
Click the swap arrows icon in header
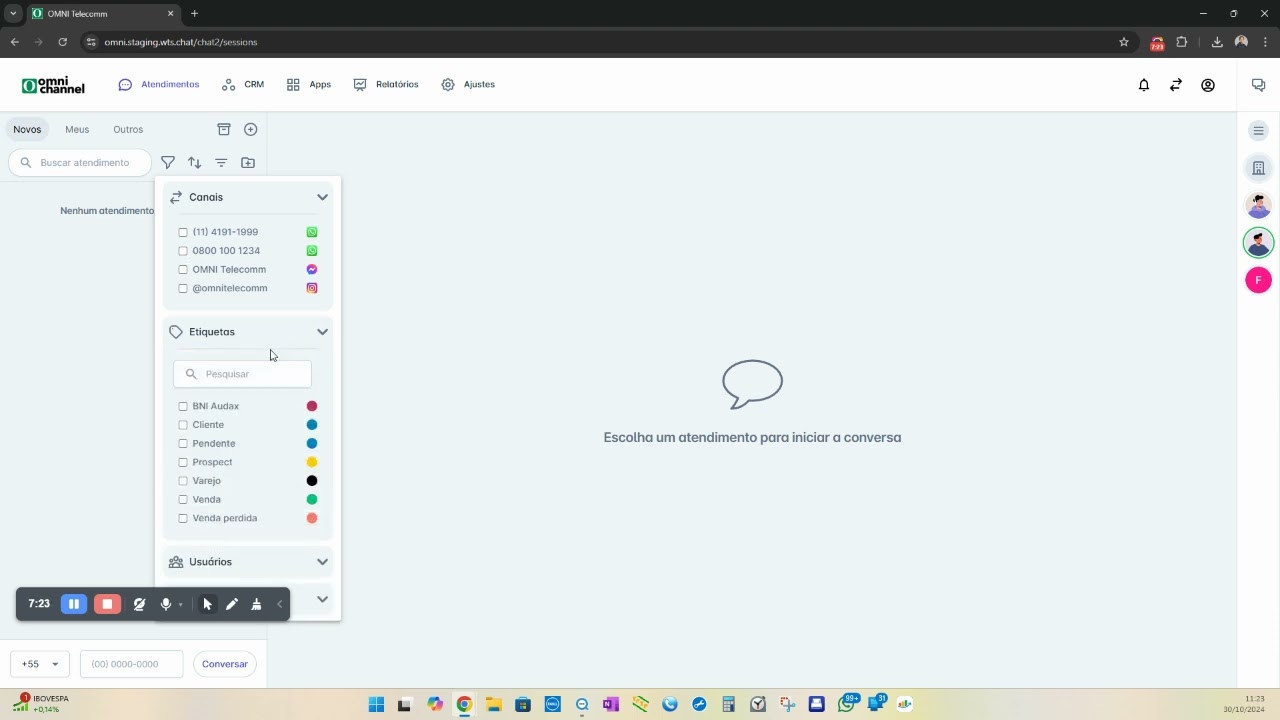coord(1176,85)
